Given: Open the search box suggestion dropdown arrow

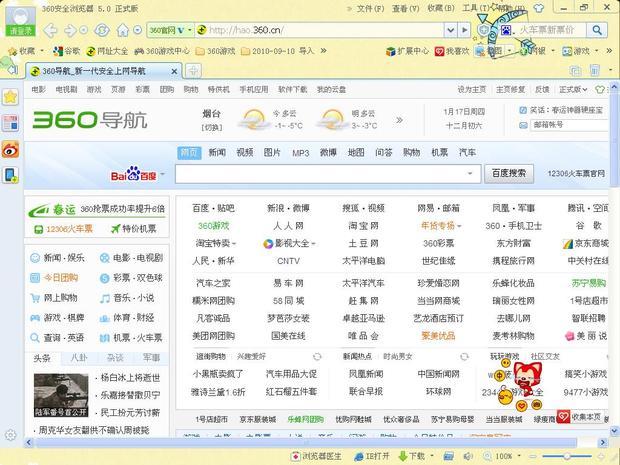Looking at the screenshot, I should (470, 174).
